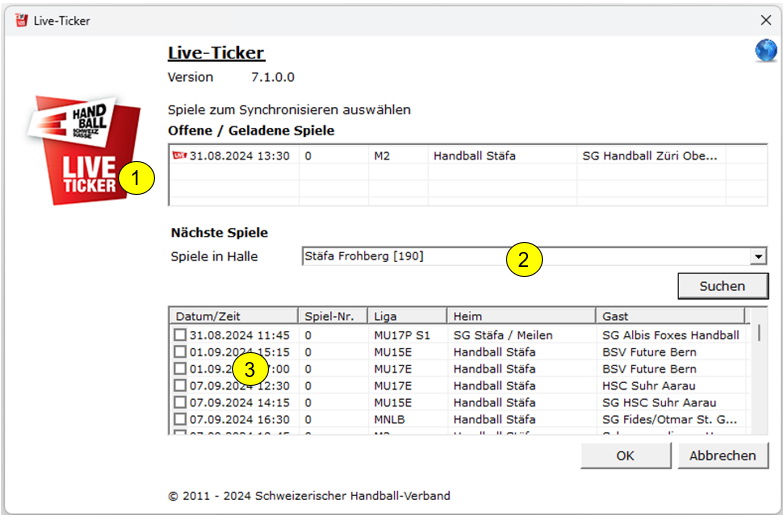Image resolution: width=783 pixels, height=515 pixels.
Task: Click the live icon of 31.08.2024 13:30 game
Action: click(179, 155)
